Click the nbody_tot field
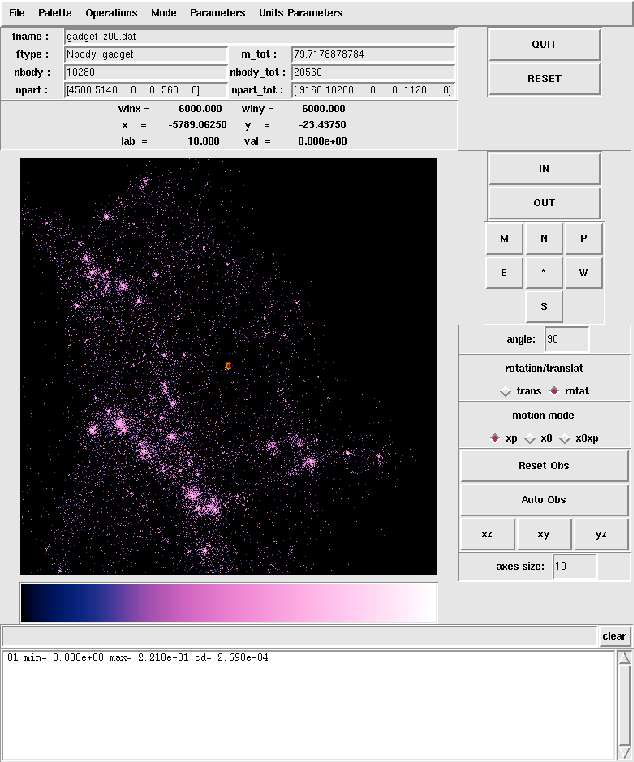 click(373, 72)
